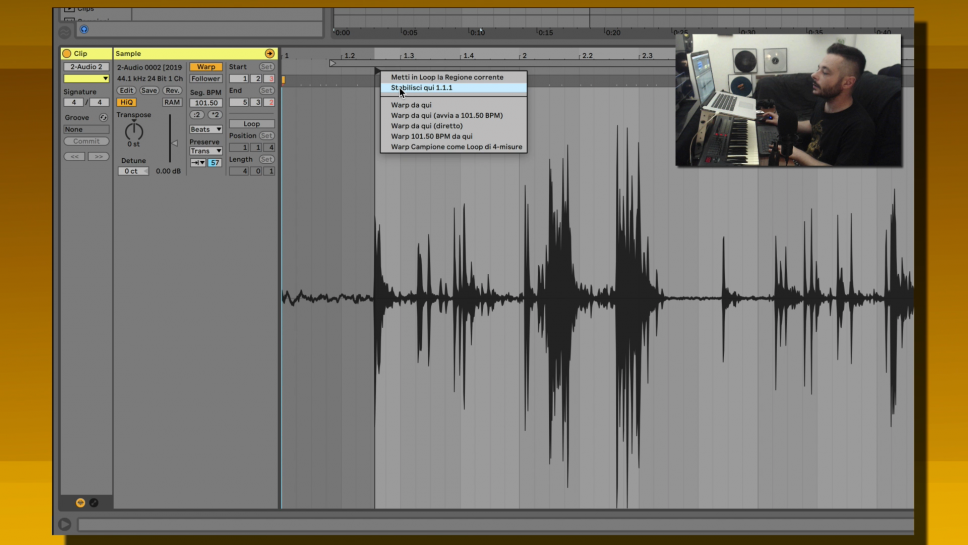This screenshot has width=968, height=545.
Task: Open the Beats warp mode dropdown
Action: click(x=205, y=129)
